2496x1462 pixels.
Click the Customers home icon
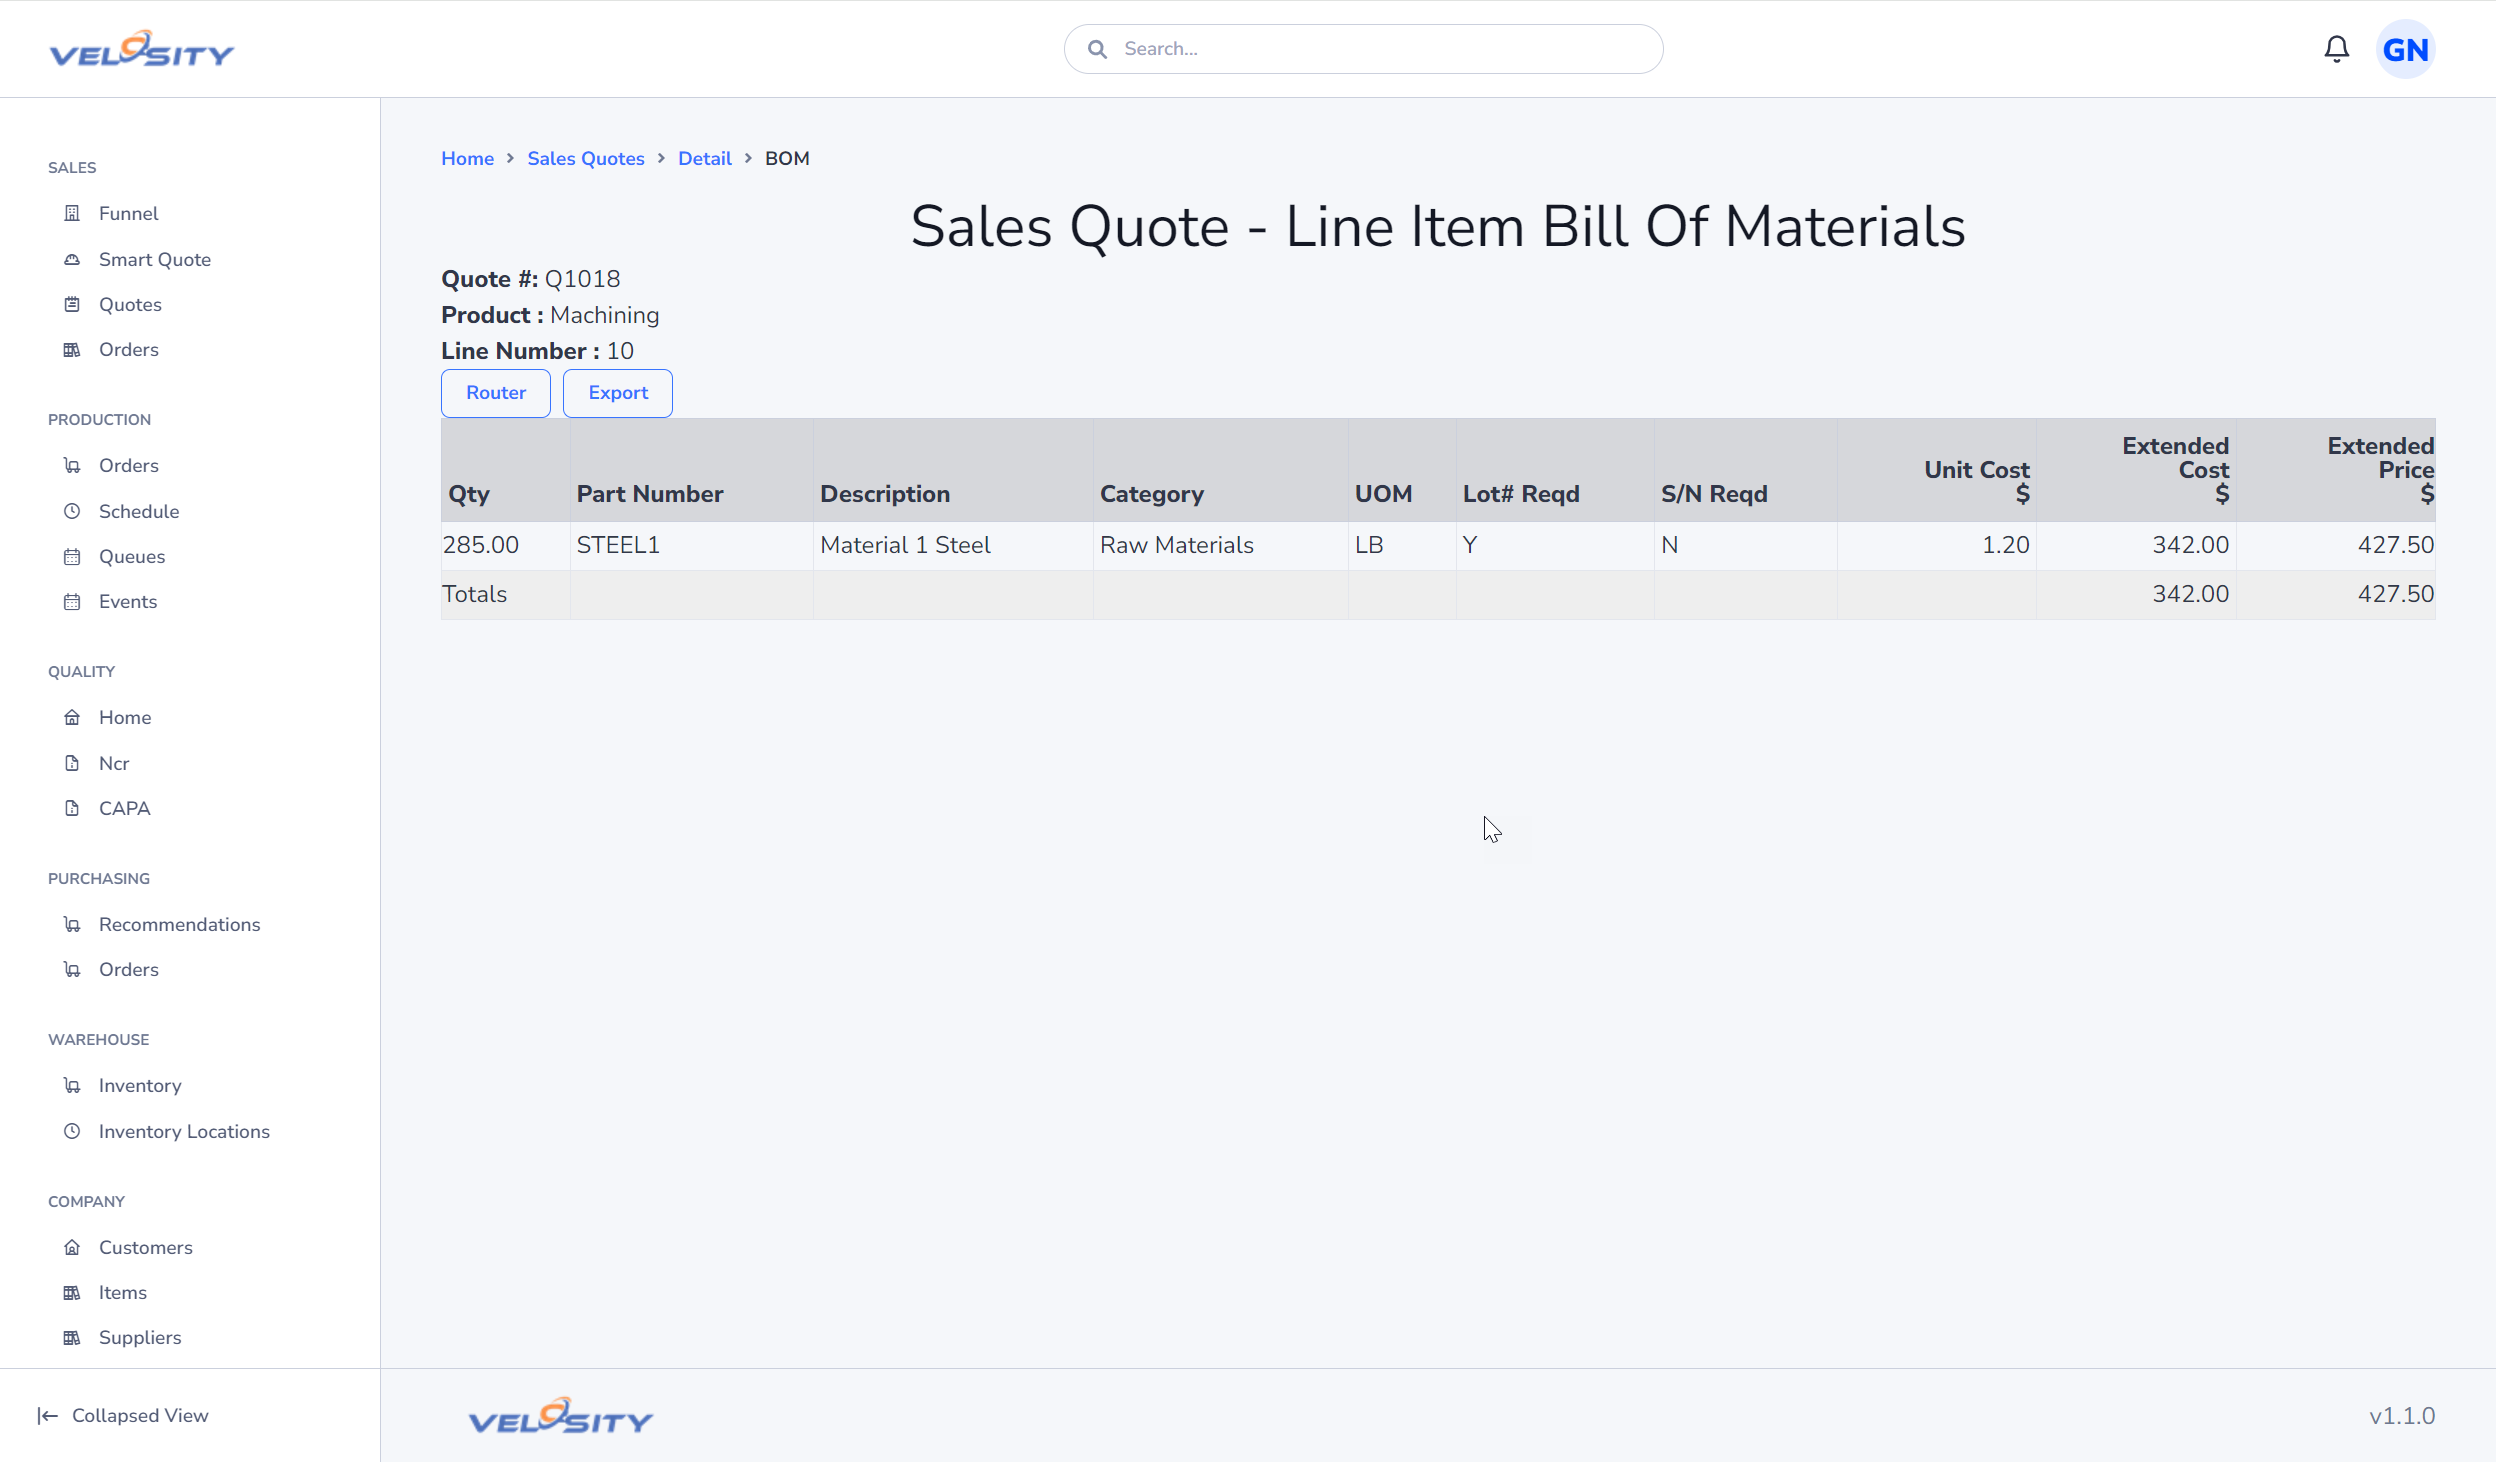tap(72, 1247)
